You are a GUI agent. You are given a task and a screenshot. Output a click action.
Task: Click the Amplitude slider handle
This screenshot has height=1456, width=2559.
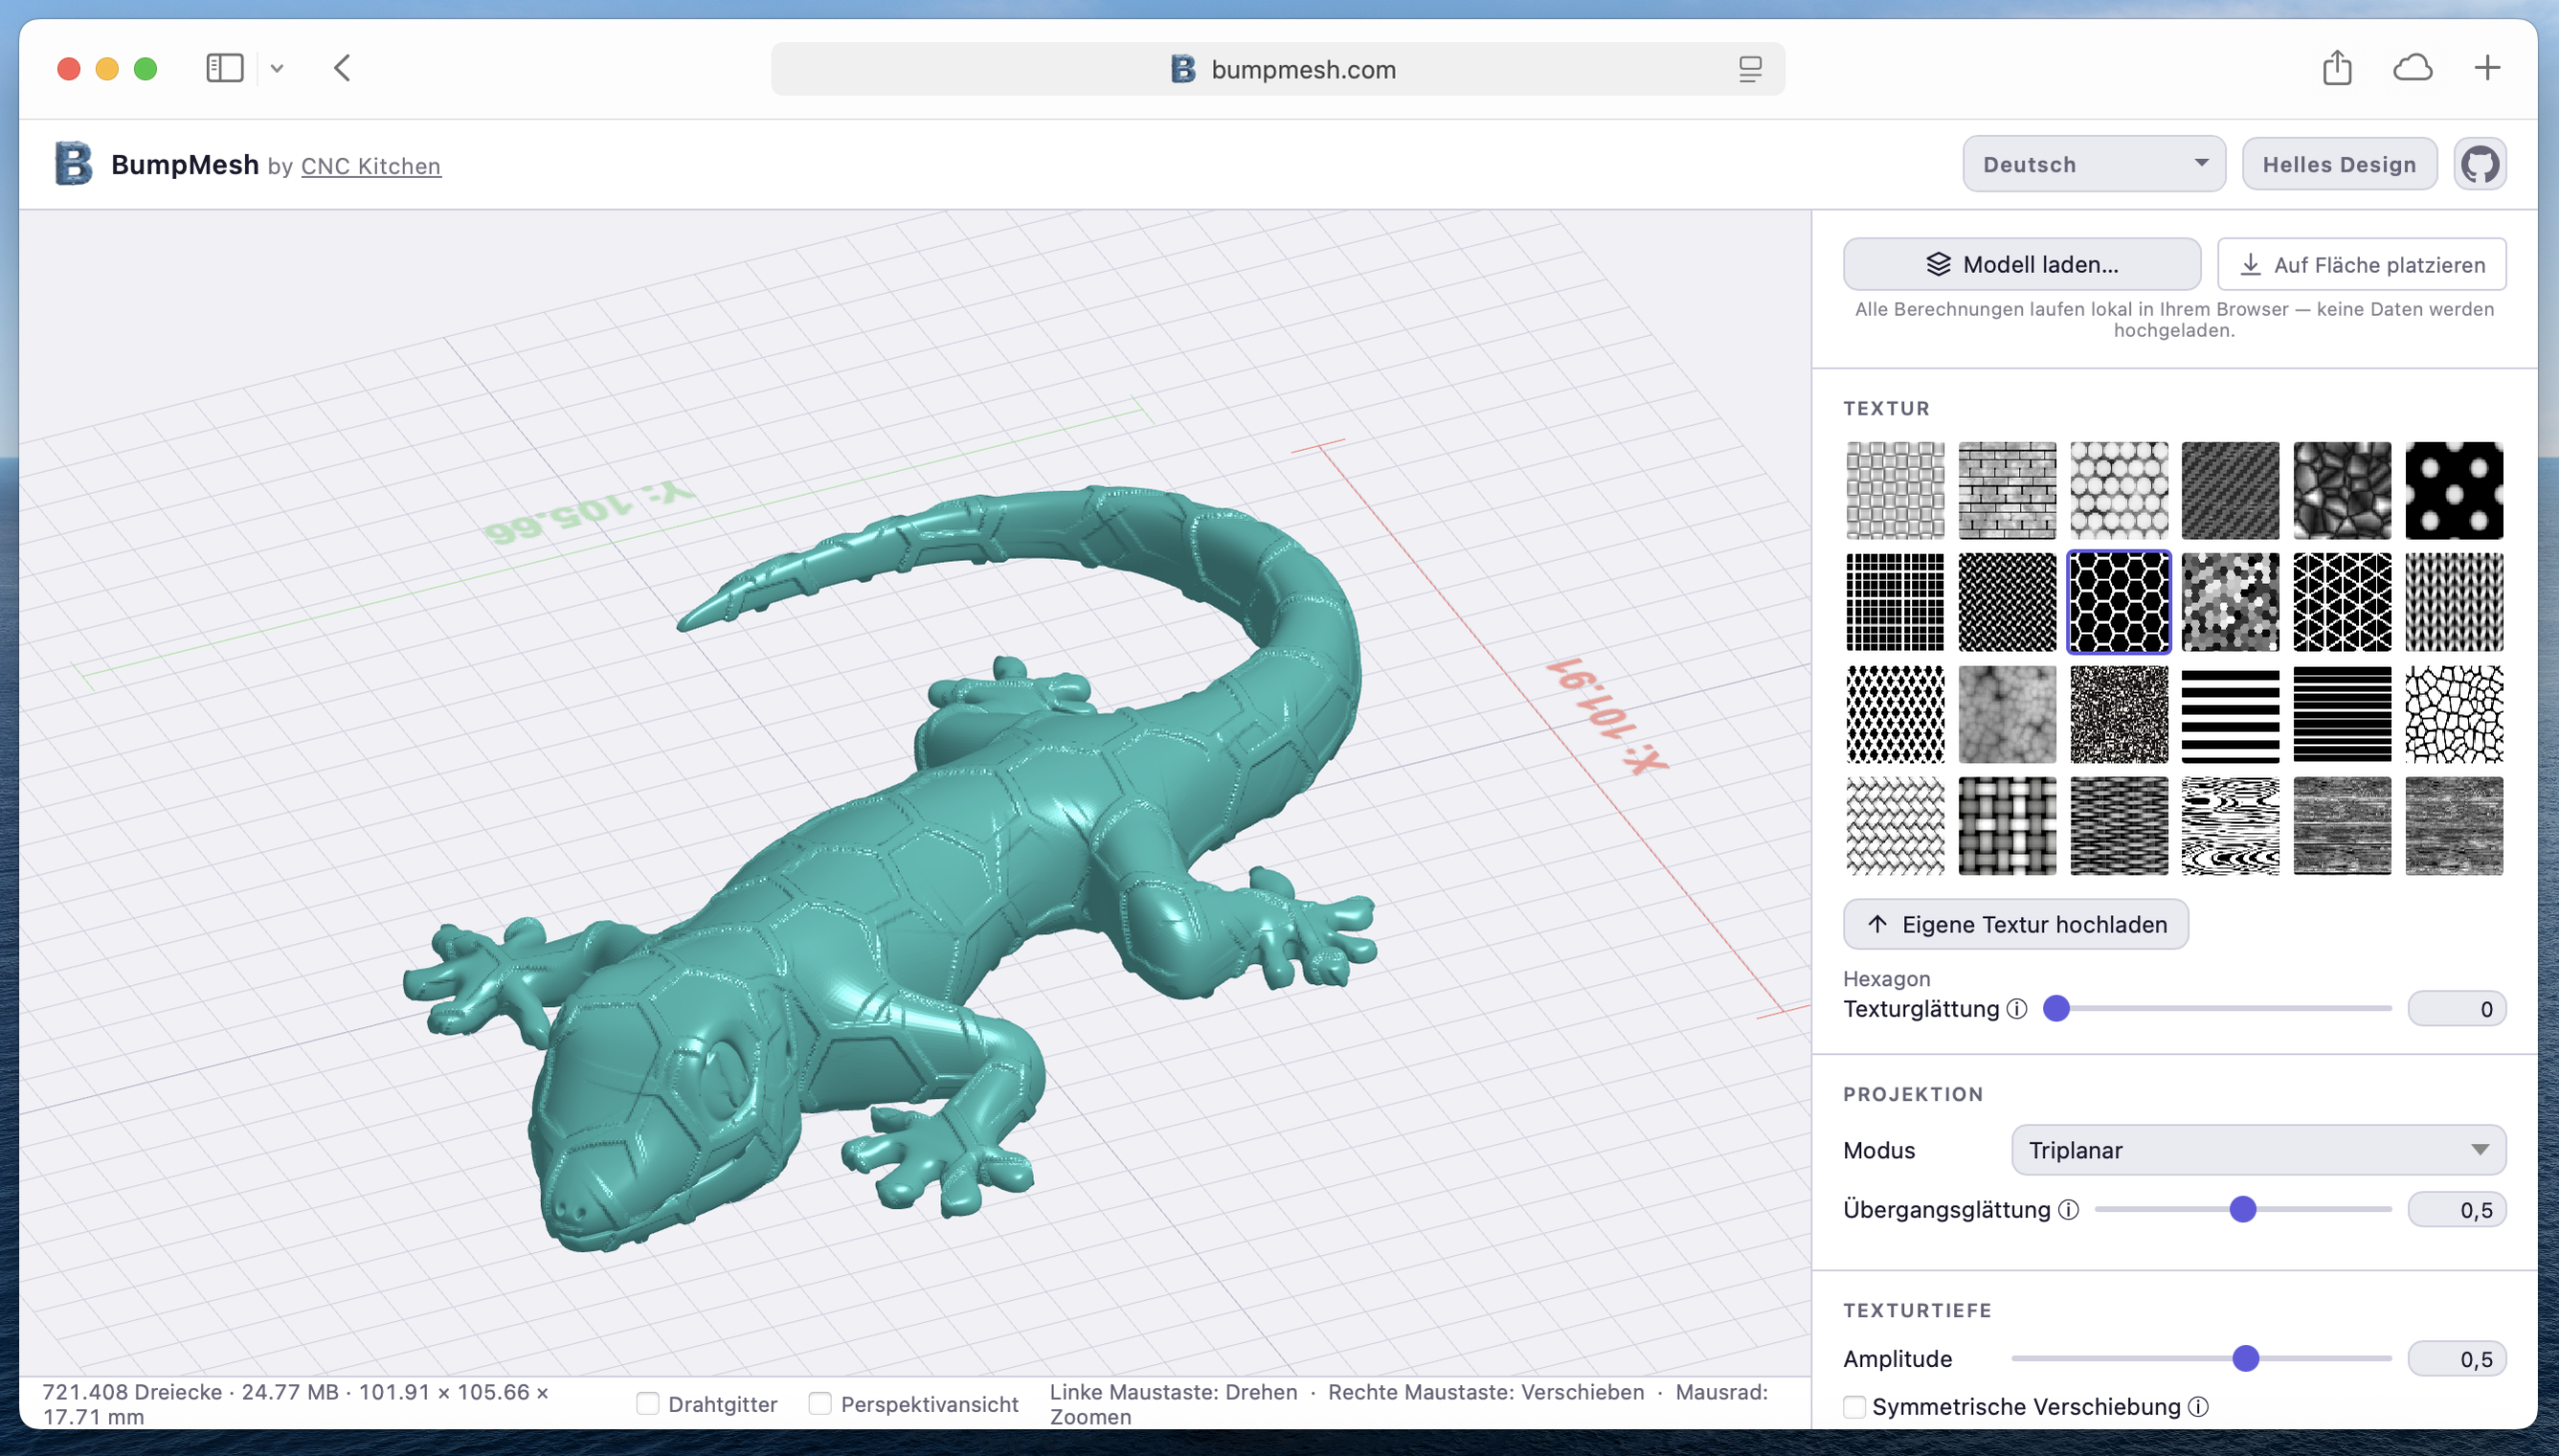pos(2245,1358)
